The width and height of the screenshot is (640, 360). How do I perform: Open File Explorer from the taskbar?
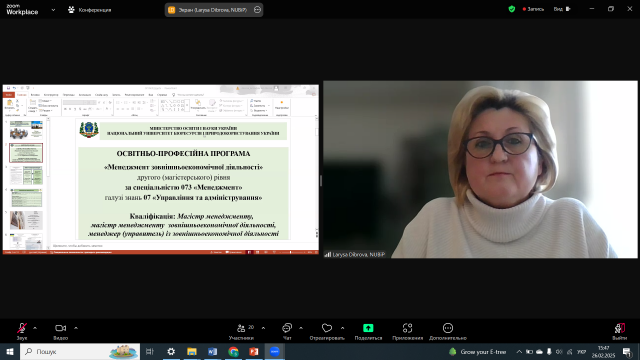point(192,351)
